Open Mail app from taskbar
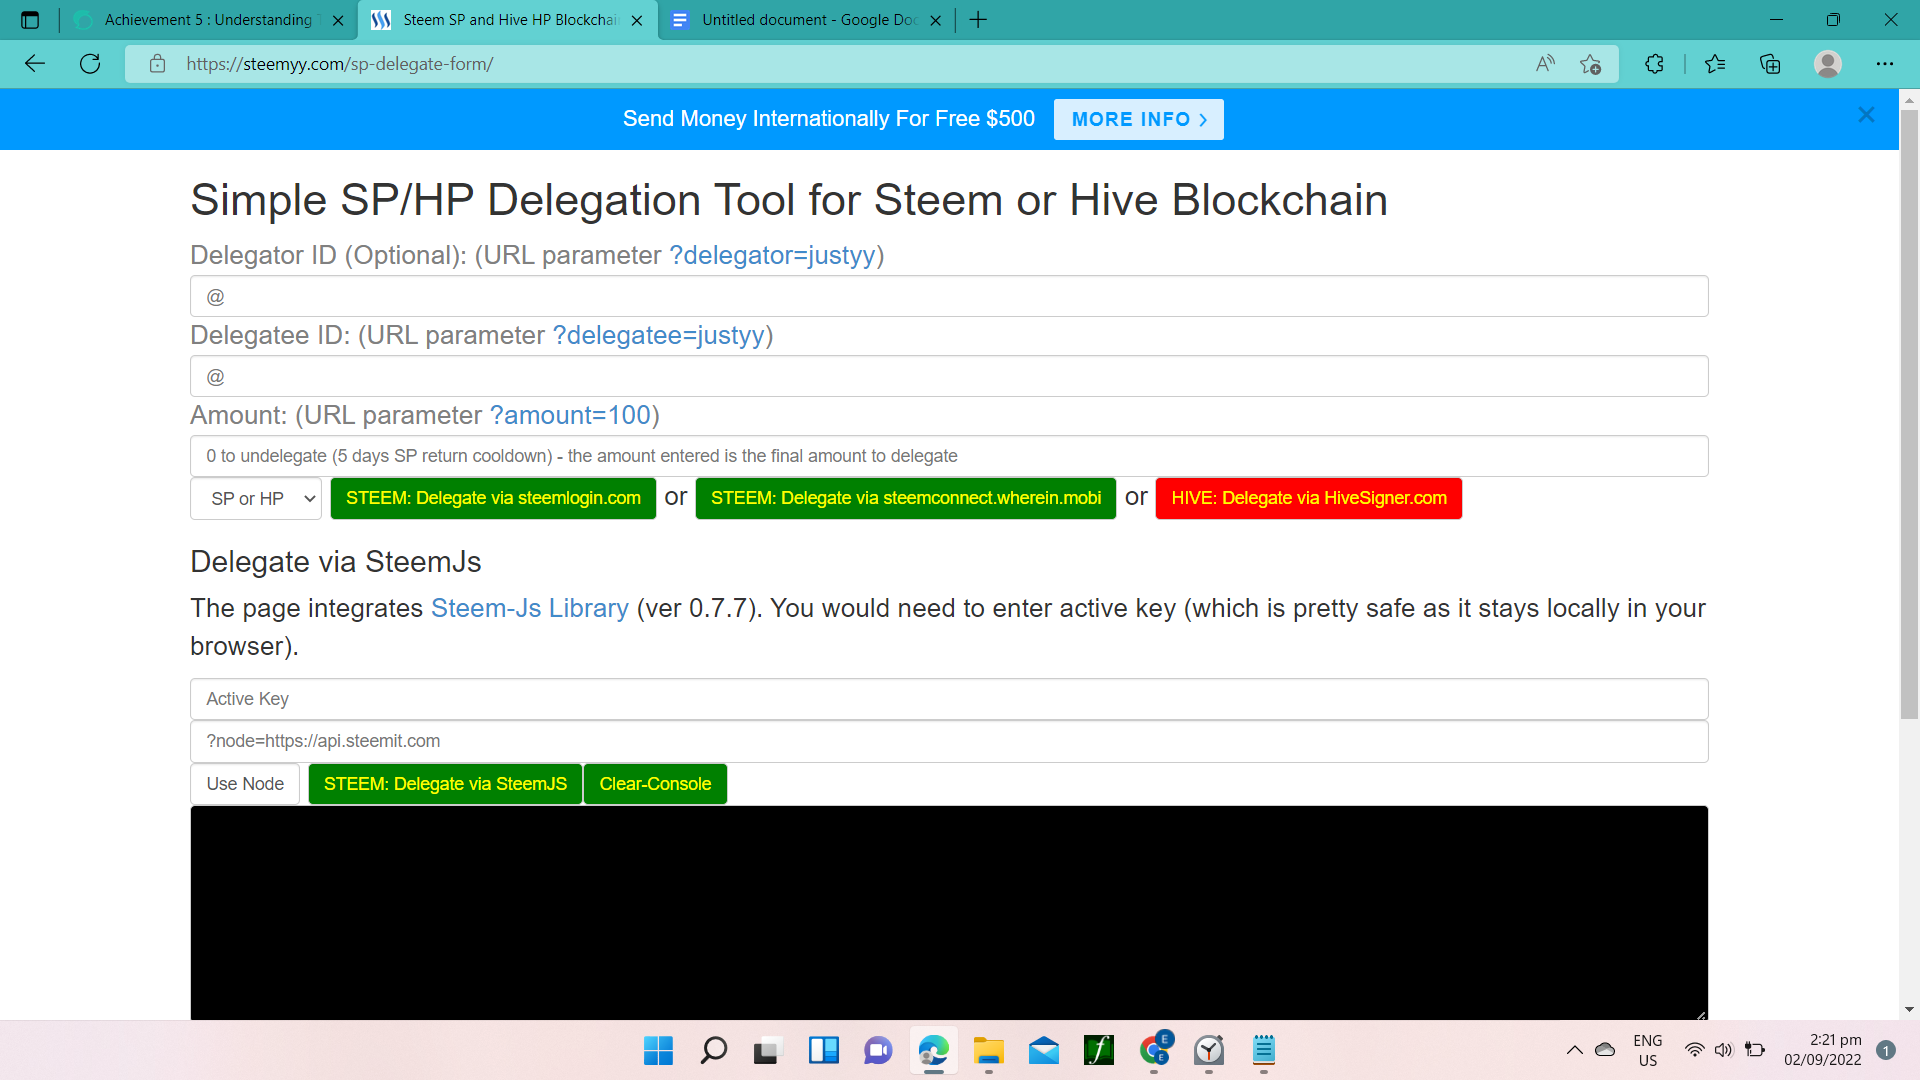Image resolution: width=1920 pixels, height=1080 pixels. click(x=1043, y=1050)
